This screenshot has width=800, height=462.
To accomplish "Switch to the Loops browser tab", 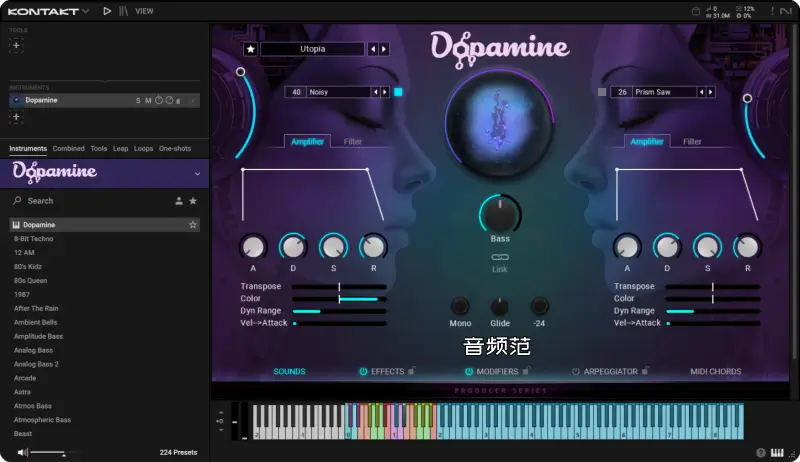I will pos(143,148).
